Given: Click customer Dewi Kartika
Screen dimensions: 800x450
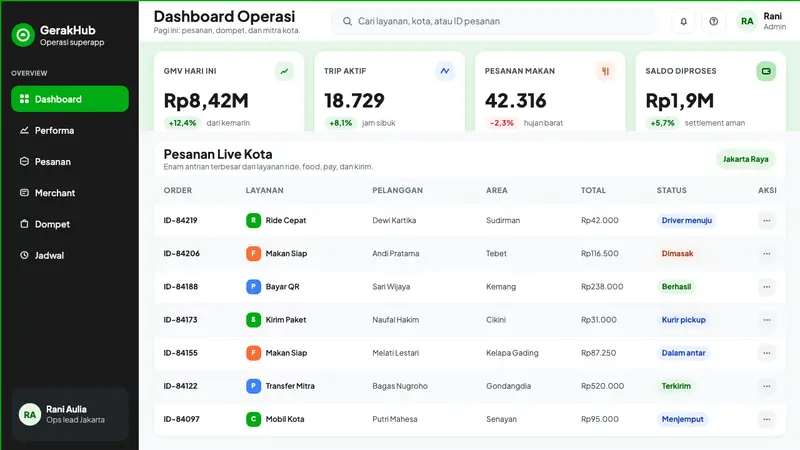Looking at the screenshot, I should coord(394,220).
